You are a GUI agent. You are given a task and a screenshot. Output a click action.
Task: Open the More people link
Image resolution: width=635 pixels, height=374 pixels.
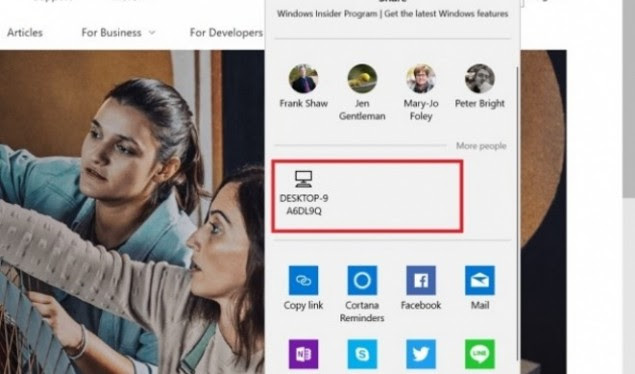click(x=481, y=146)
